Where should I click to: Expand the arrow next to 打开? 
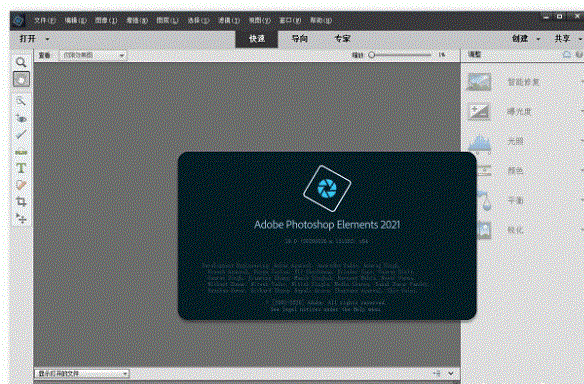(47, 39)
